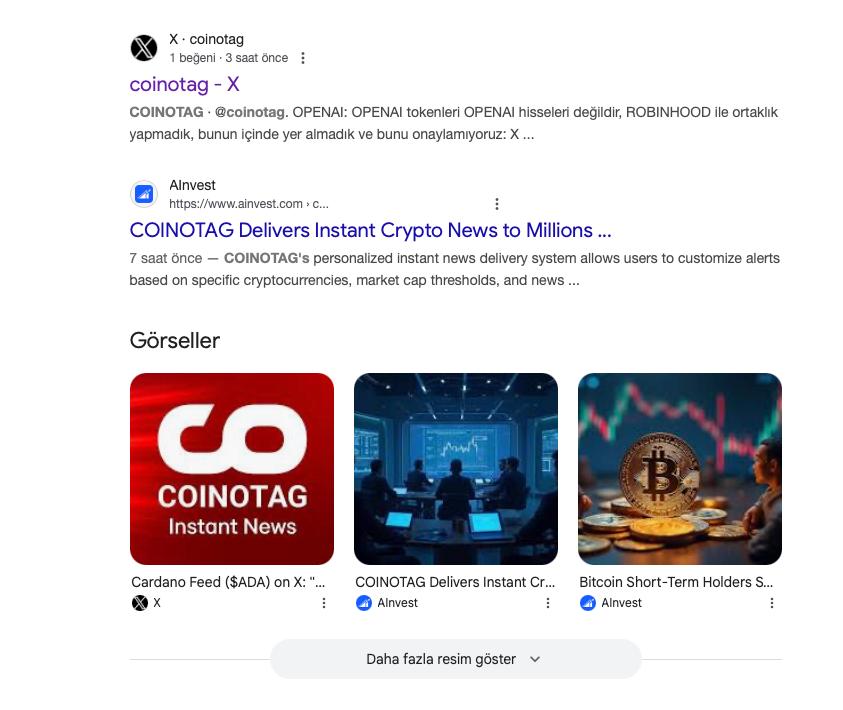
Task: Expand the chevron next to Daha fazla resim göster
Action: (x=535, y=659)
